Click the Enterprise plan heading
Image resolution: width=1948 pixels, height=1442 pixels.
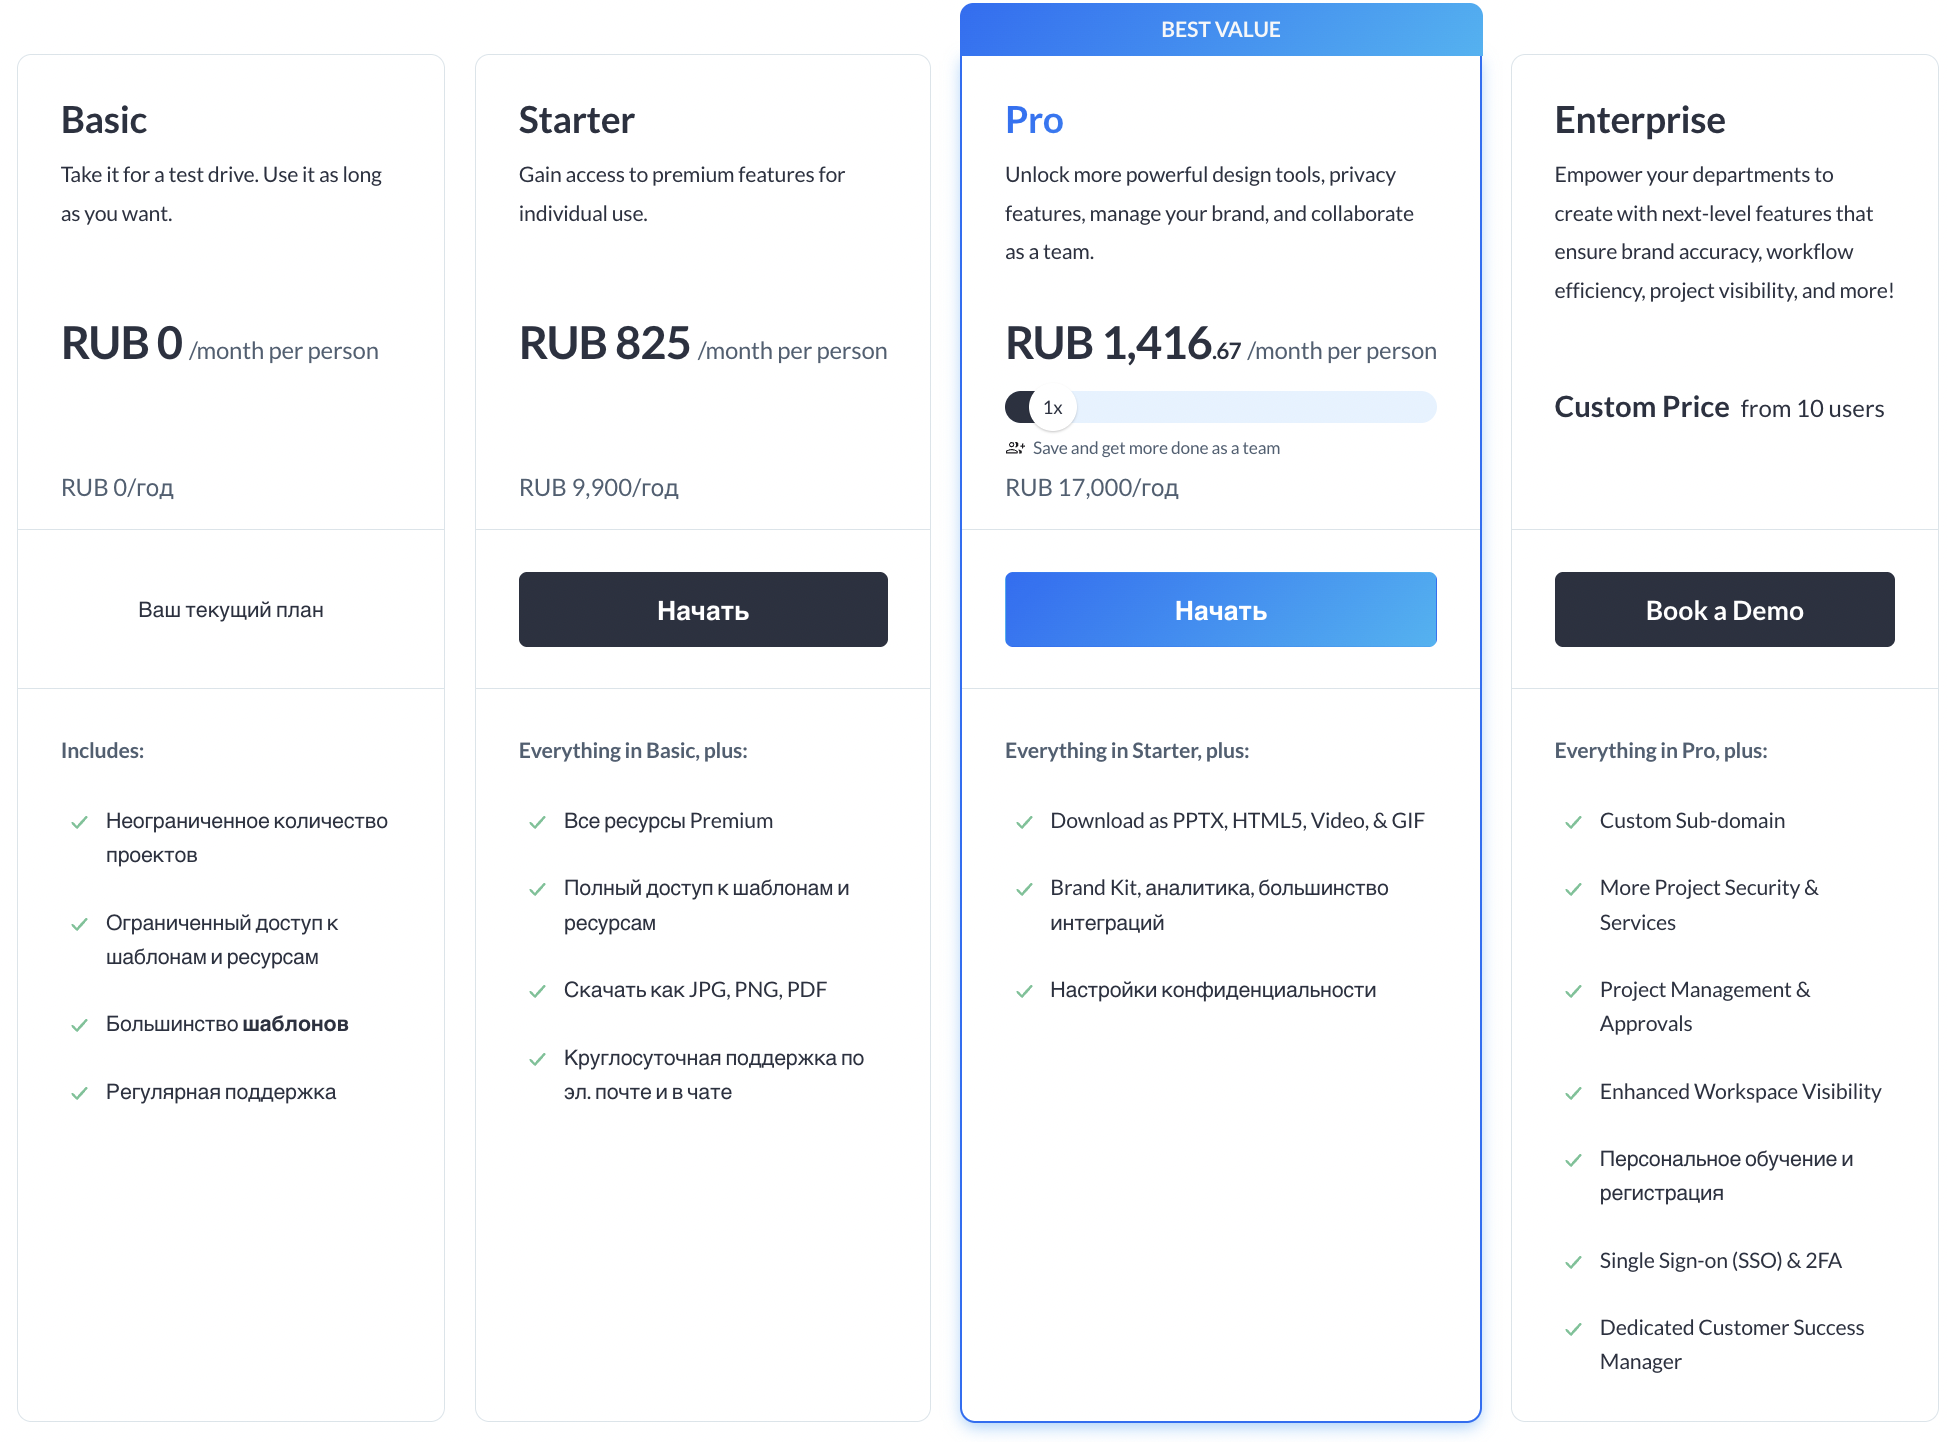point(1640,120)
